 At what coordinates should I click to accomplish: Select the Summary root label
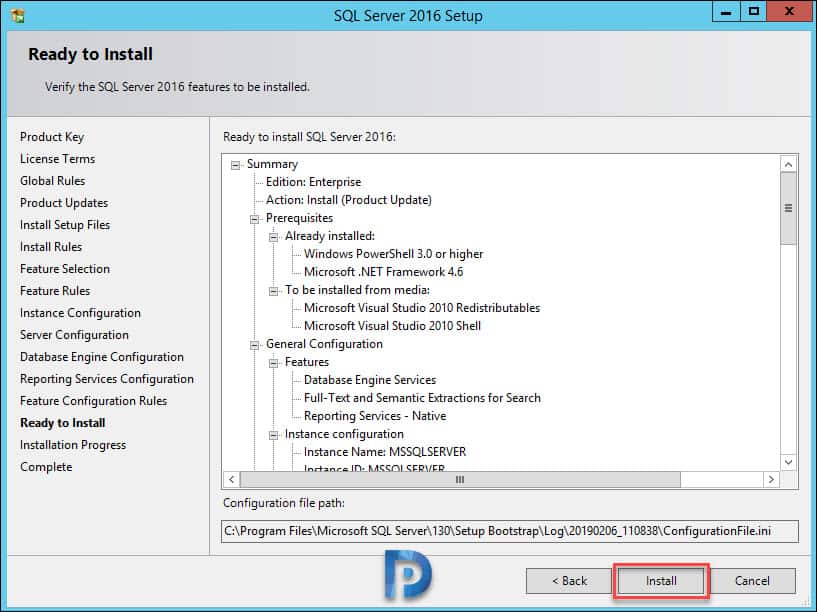tap(272, 164)
